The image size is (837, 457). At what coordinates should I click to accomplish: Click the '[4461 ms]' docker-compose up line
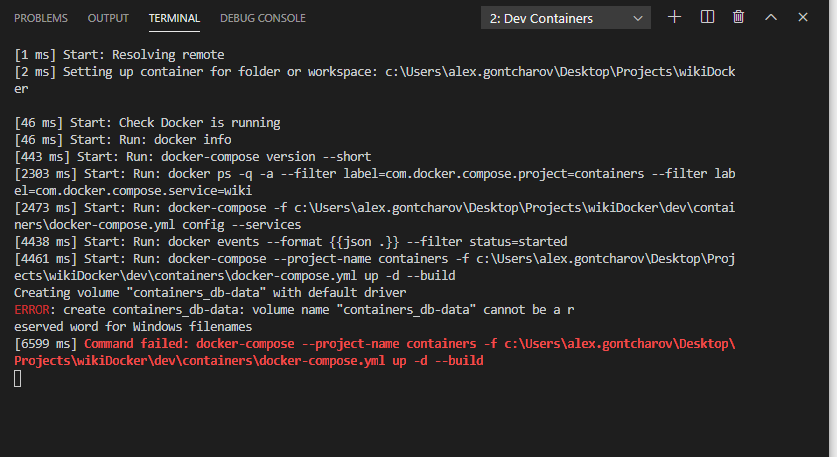(375, 267)
